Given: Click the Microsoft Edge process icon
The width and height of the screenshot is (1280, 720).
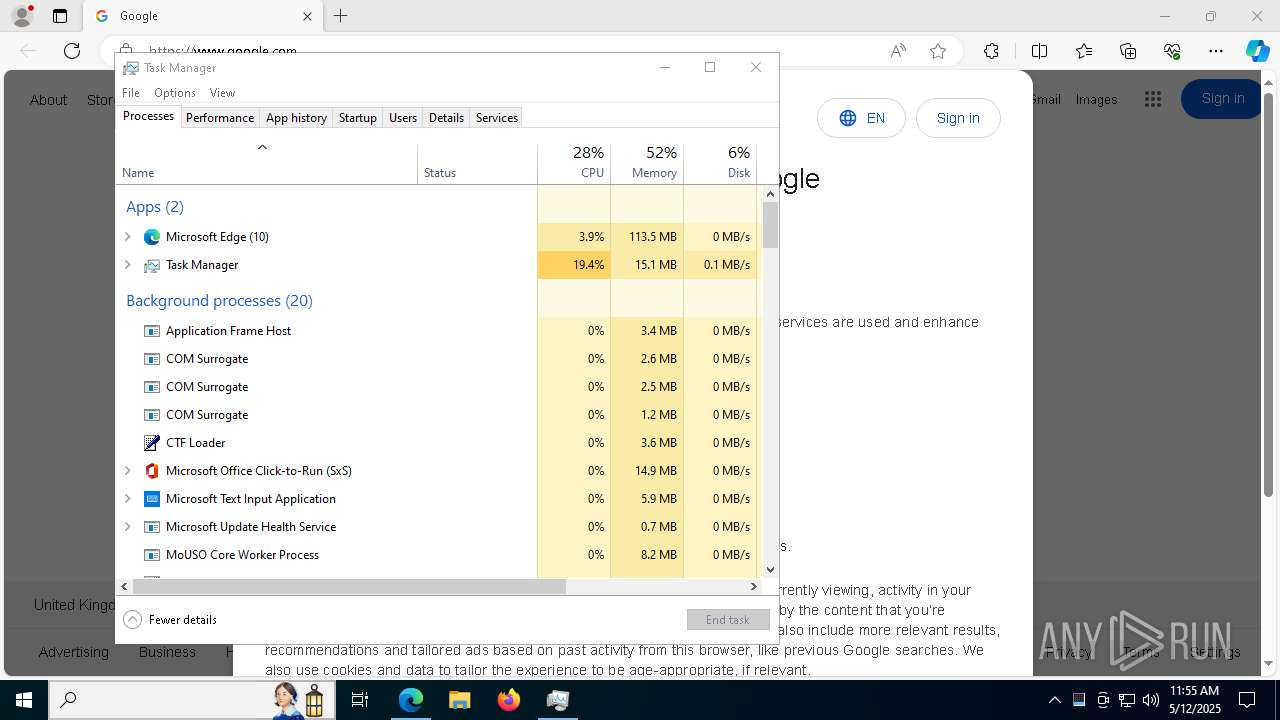Looking at the screenshot, I should tap(152, 237).
